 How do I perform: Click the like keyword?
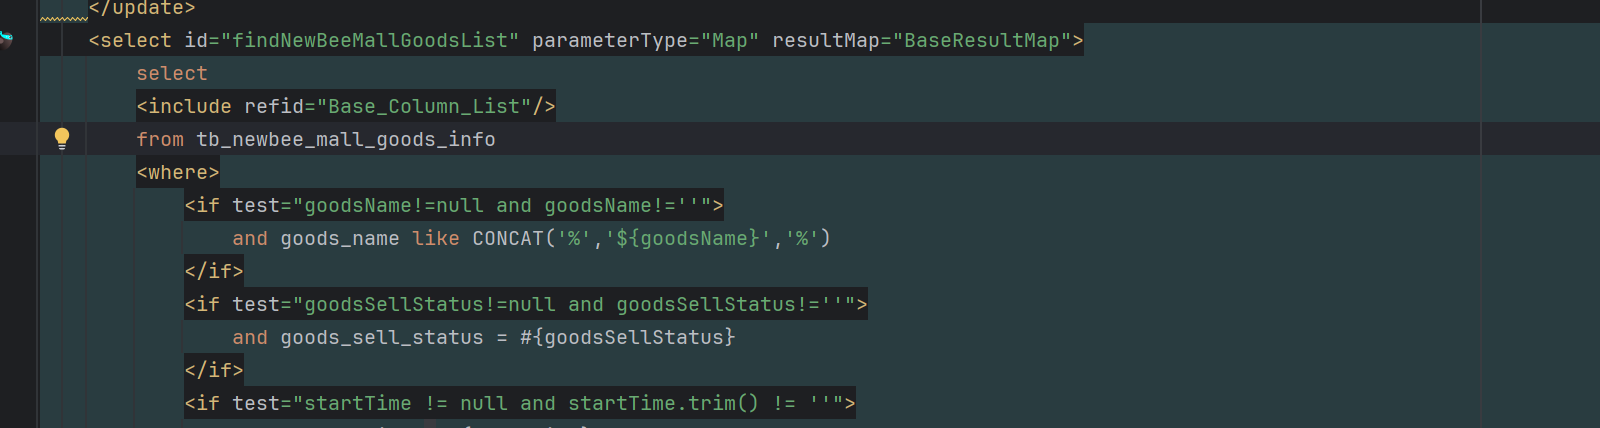(435, 239)
